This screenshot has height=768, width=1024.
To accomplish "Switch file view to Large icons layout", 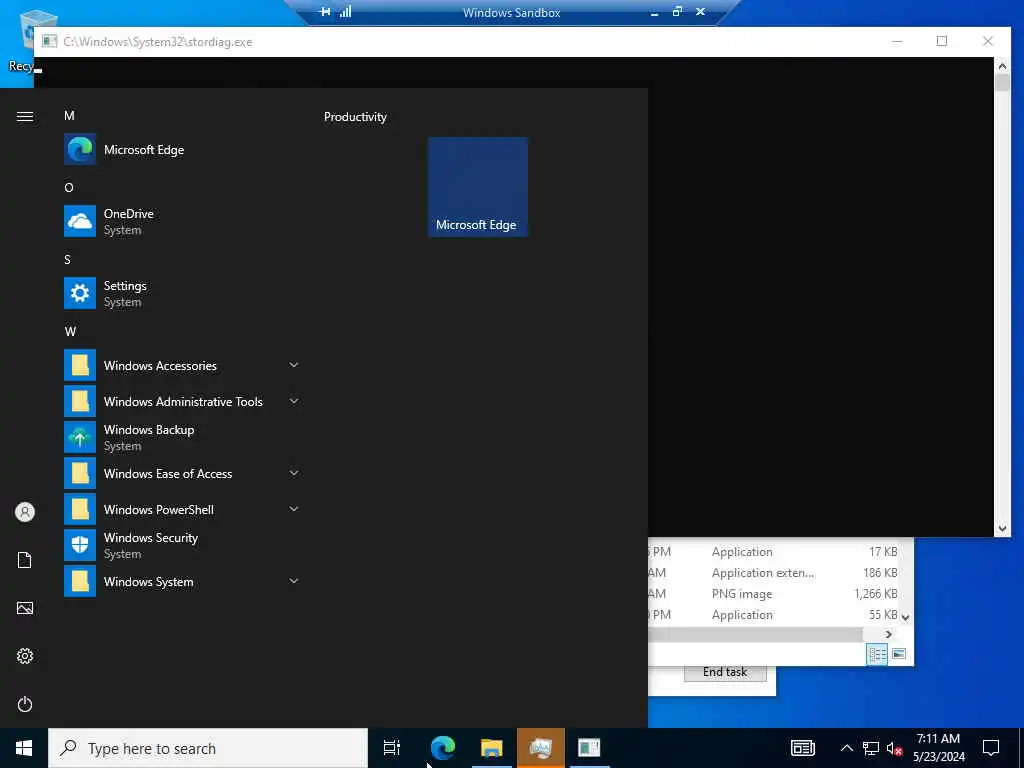I will 899,654.
